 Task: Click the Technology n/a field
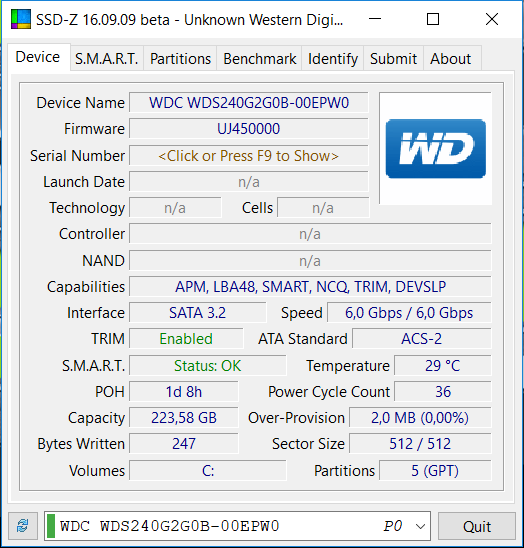(175, 208)
